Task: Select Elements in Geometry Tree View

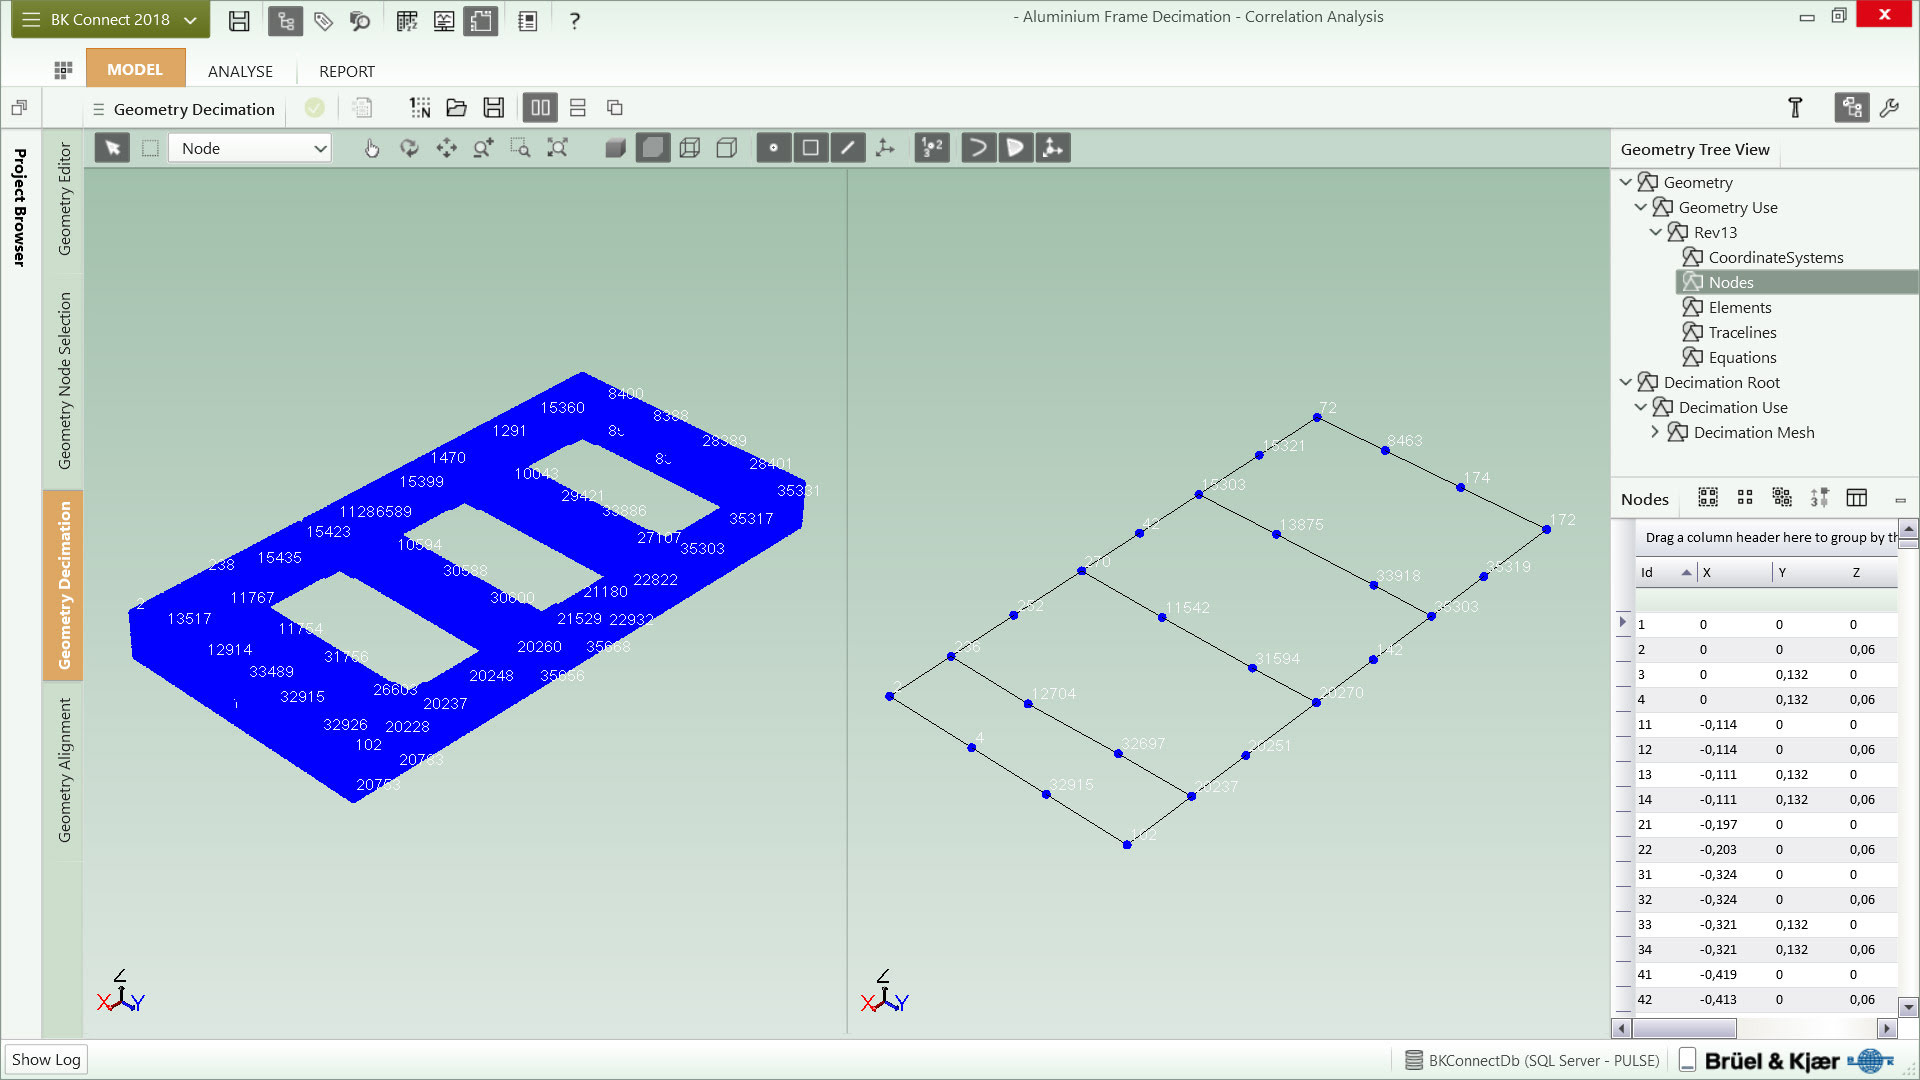Action: 1739,307
